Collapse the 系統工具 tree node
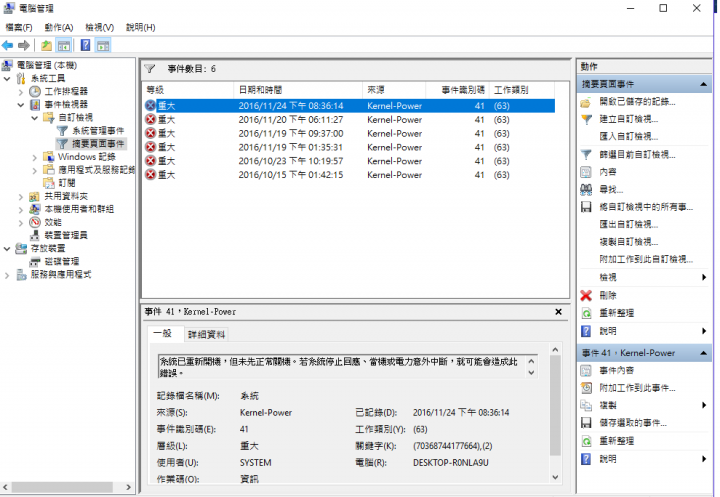 point(7,79)
